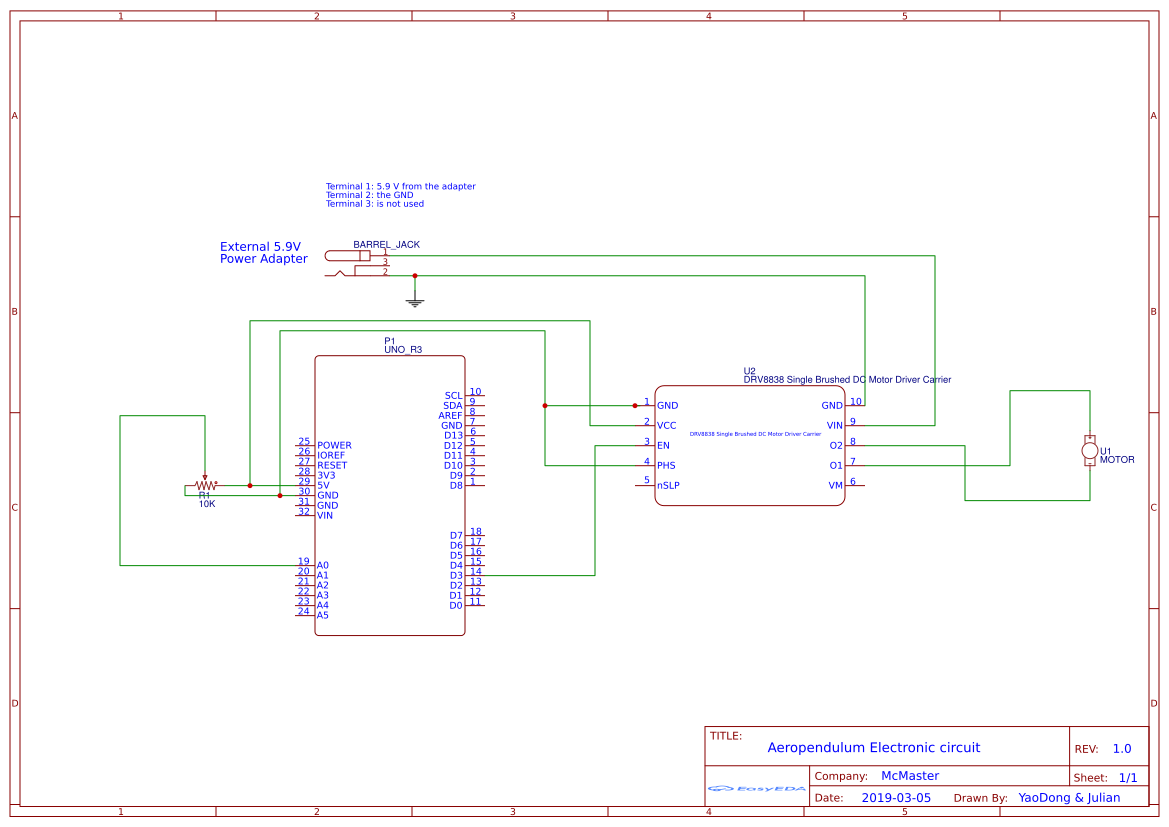
Task: Click the External 5.9V Power Adapter label
Action: click(x=262, y=252)
